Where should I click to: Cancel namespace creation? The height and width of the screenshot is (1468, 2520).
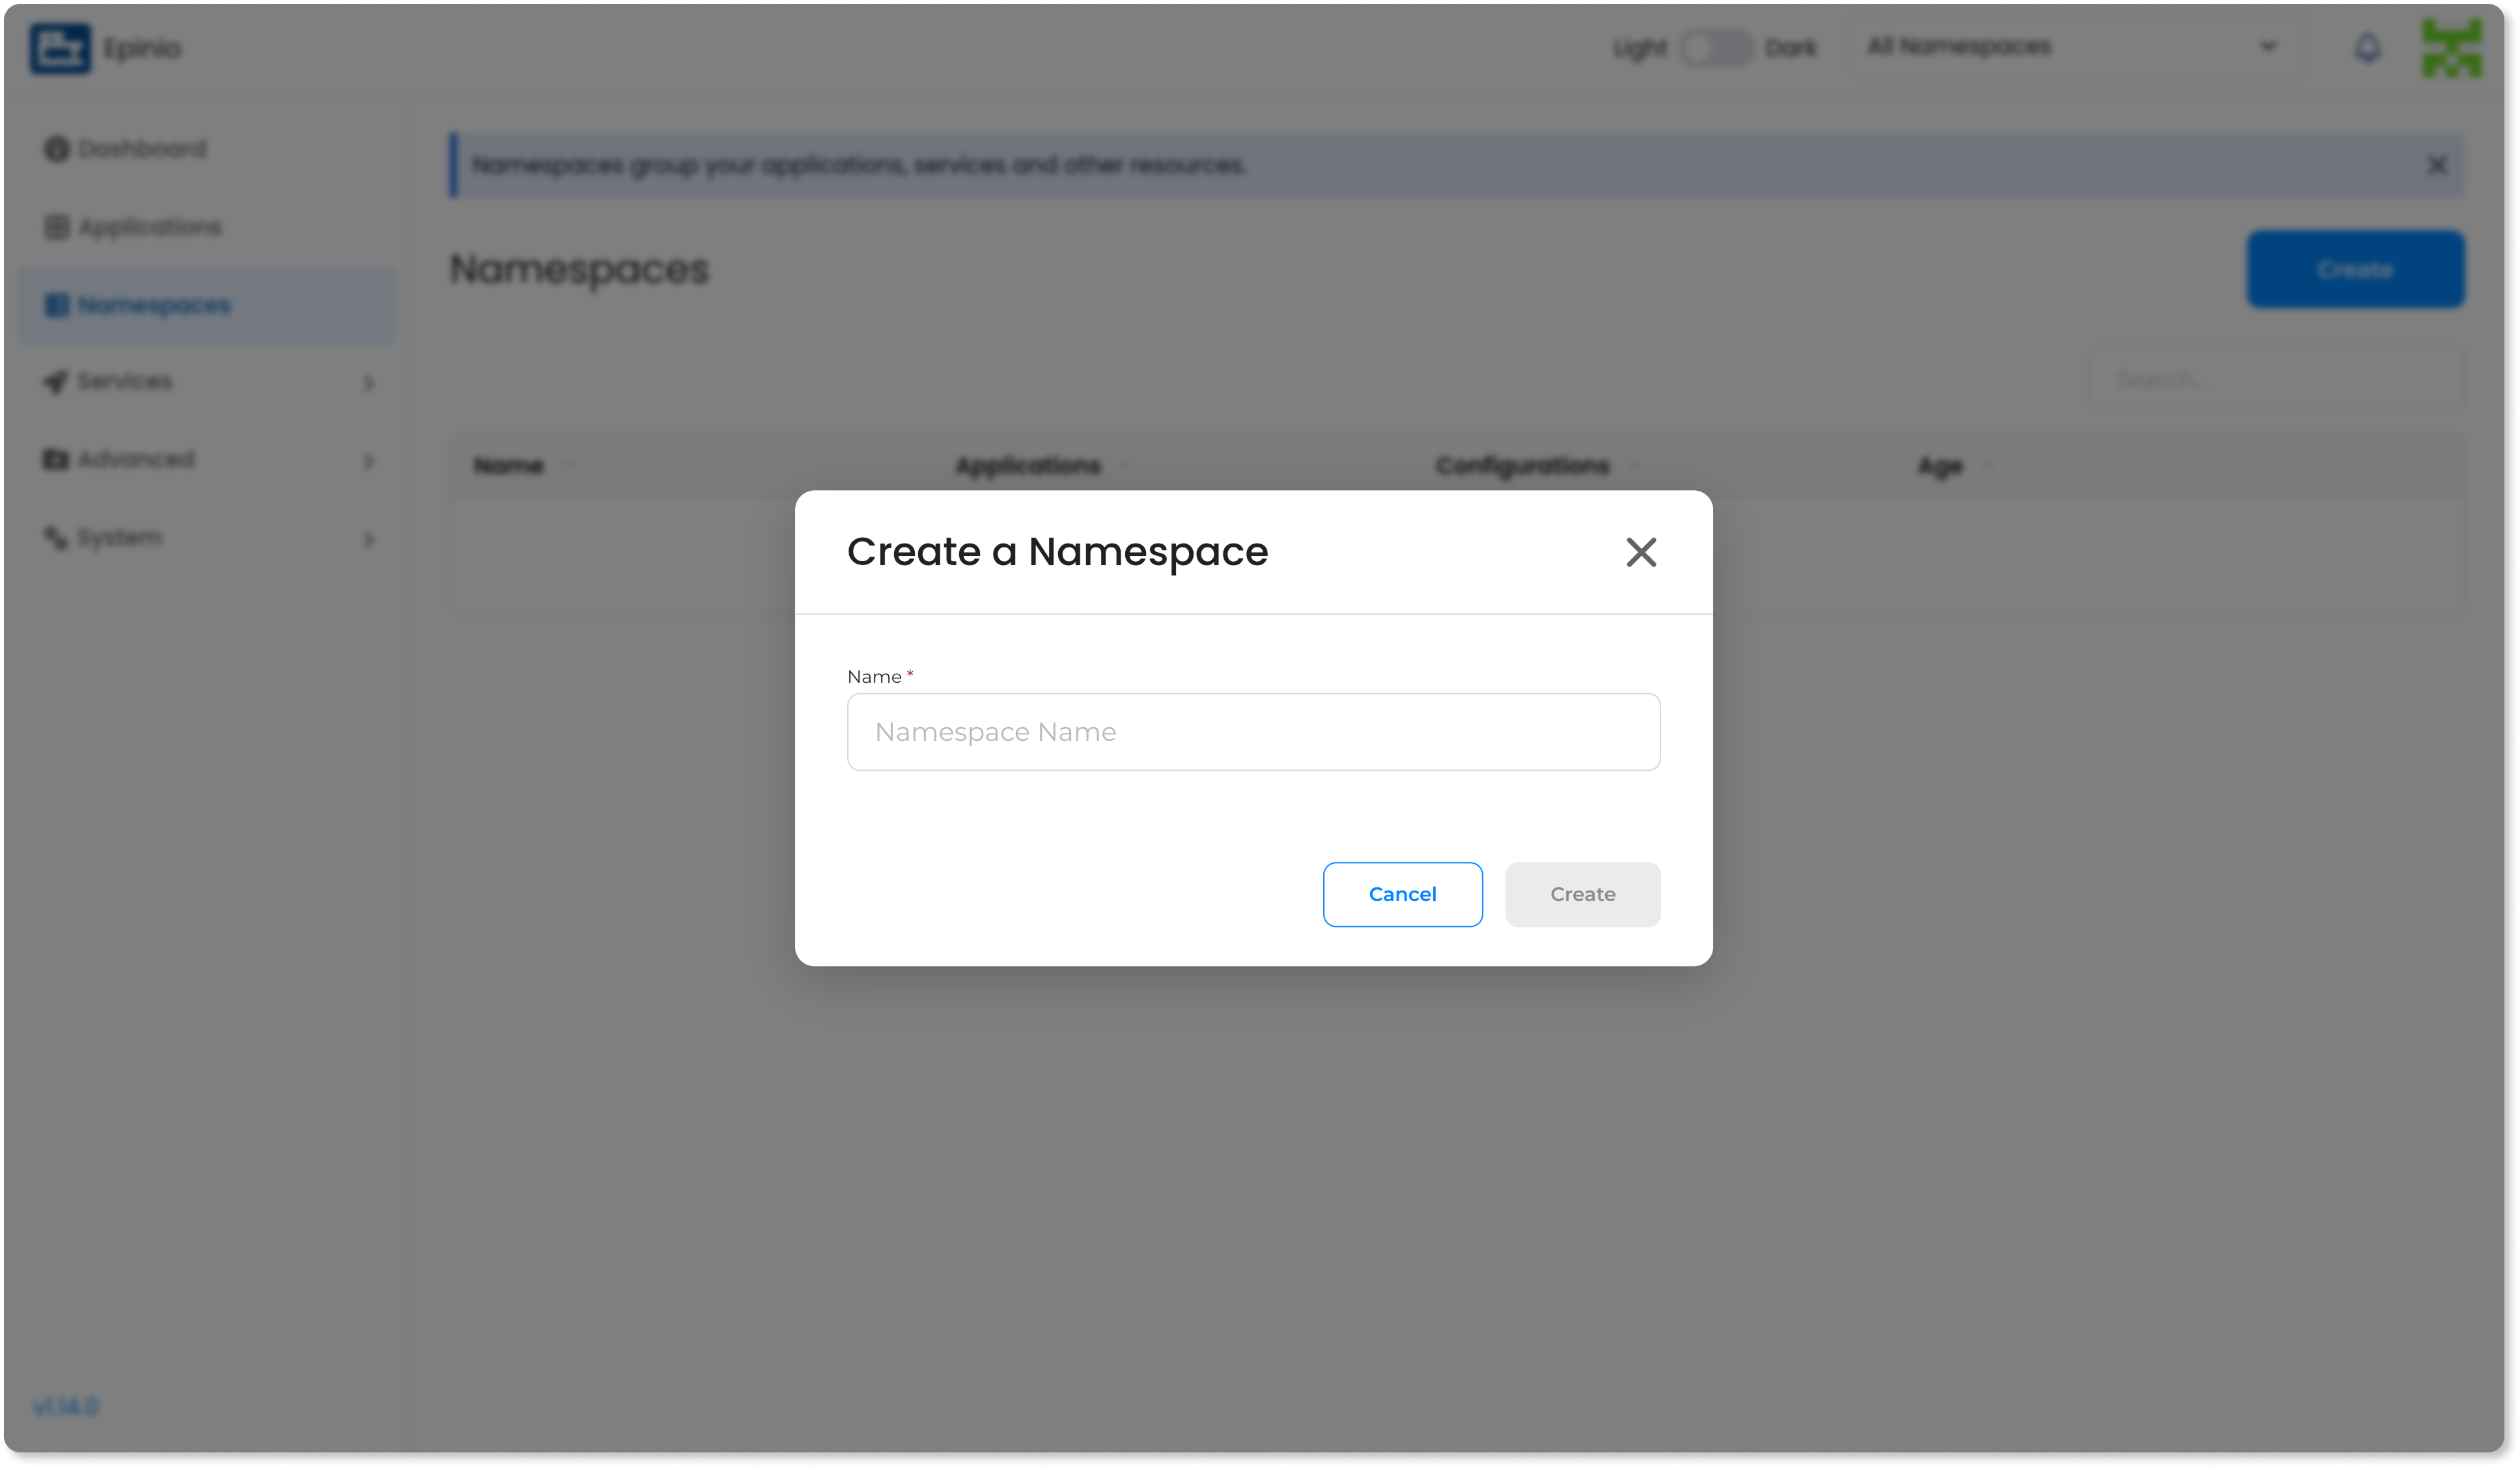click(x=1402, y=894)
